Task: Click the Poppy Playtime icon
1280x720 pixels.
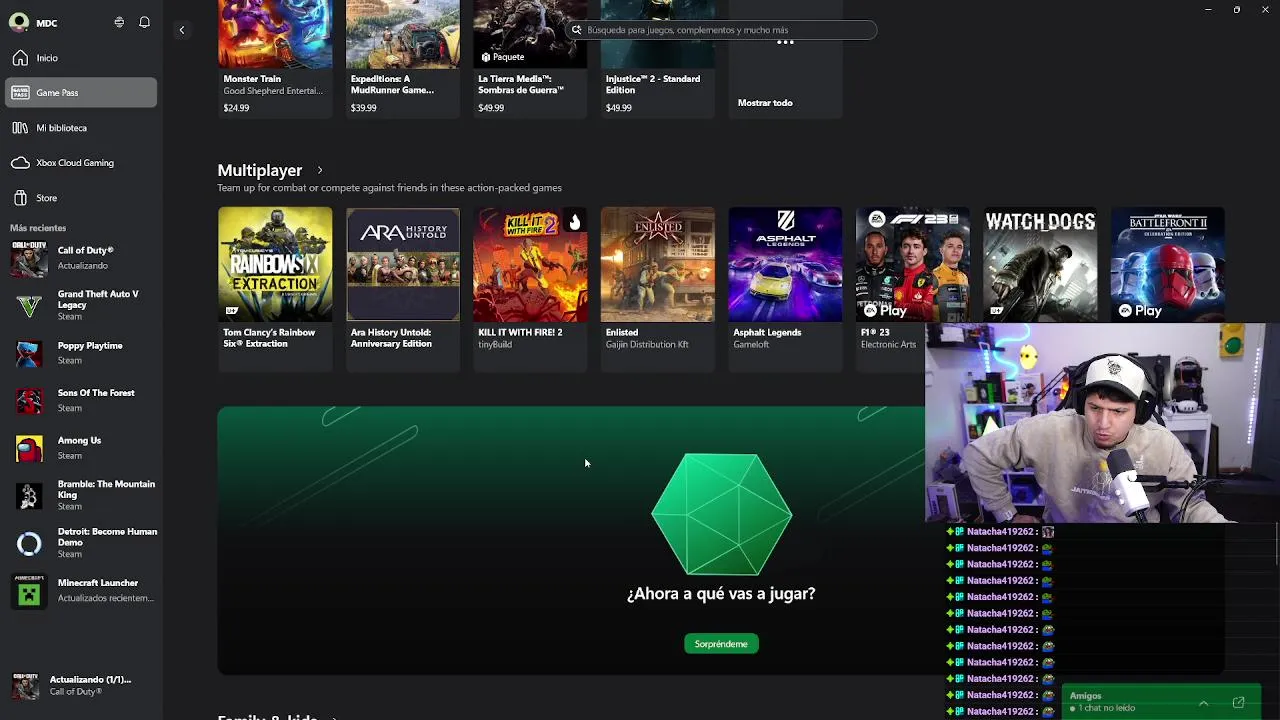Action: point(29,353)
